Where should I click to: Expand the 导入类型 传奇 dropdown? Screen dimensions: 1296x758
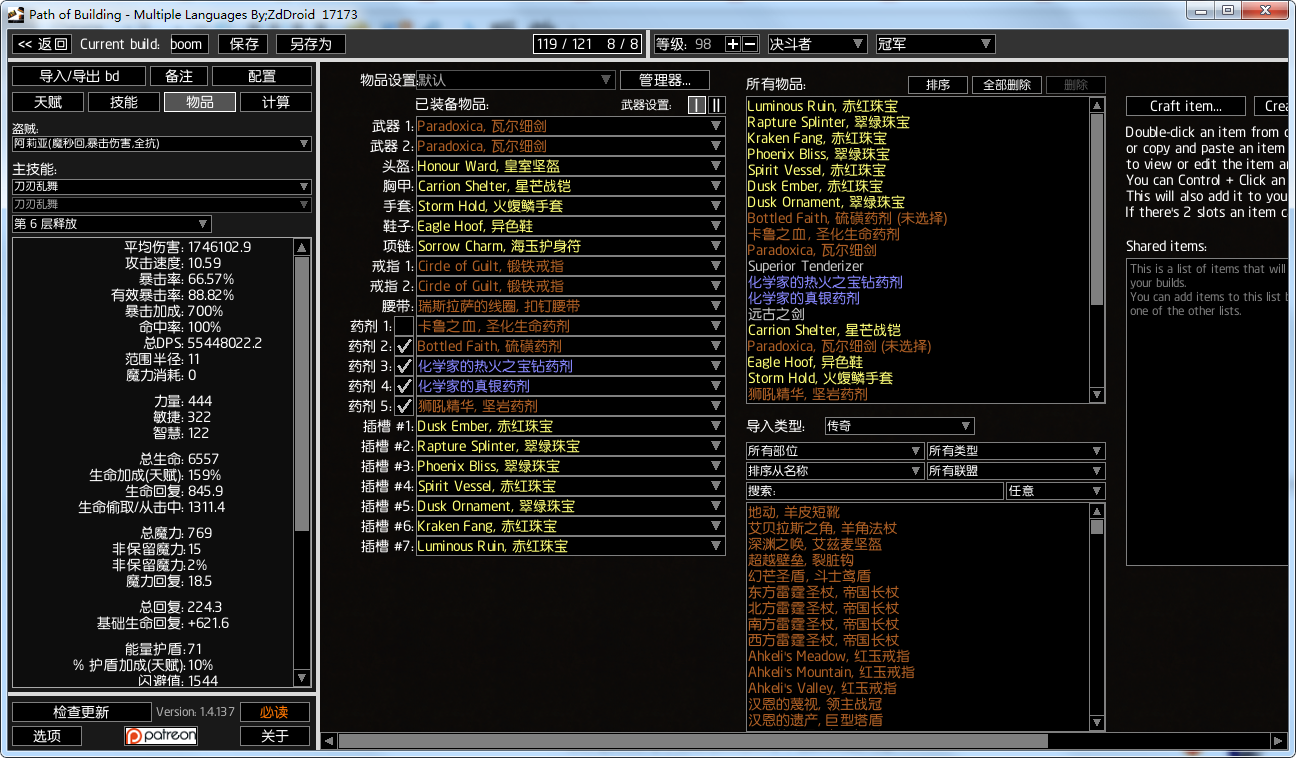pyautogui.click(x=898, y=426)
